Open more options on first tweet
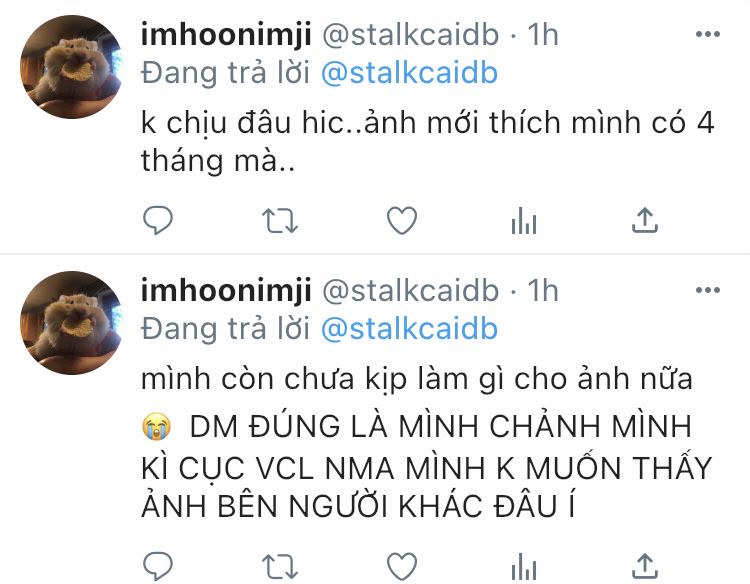 click(x=708, y=34)
